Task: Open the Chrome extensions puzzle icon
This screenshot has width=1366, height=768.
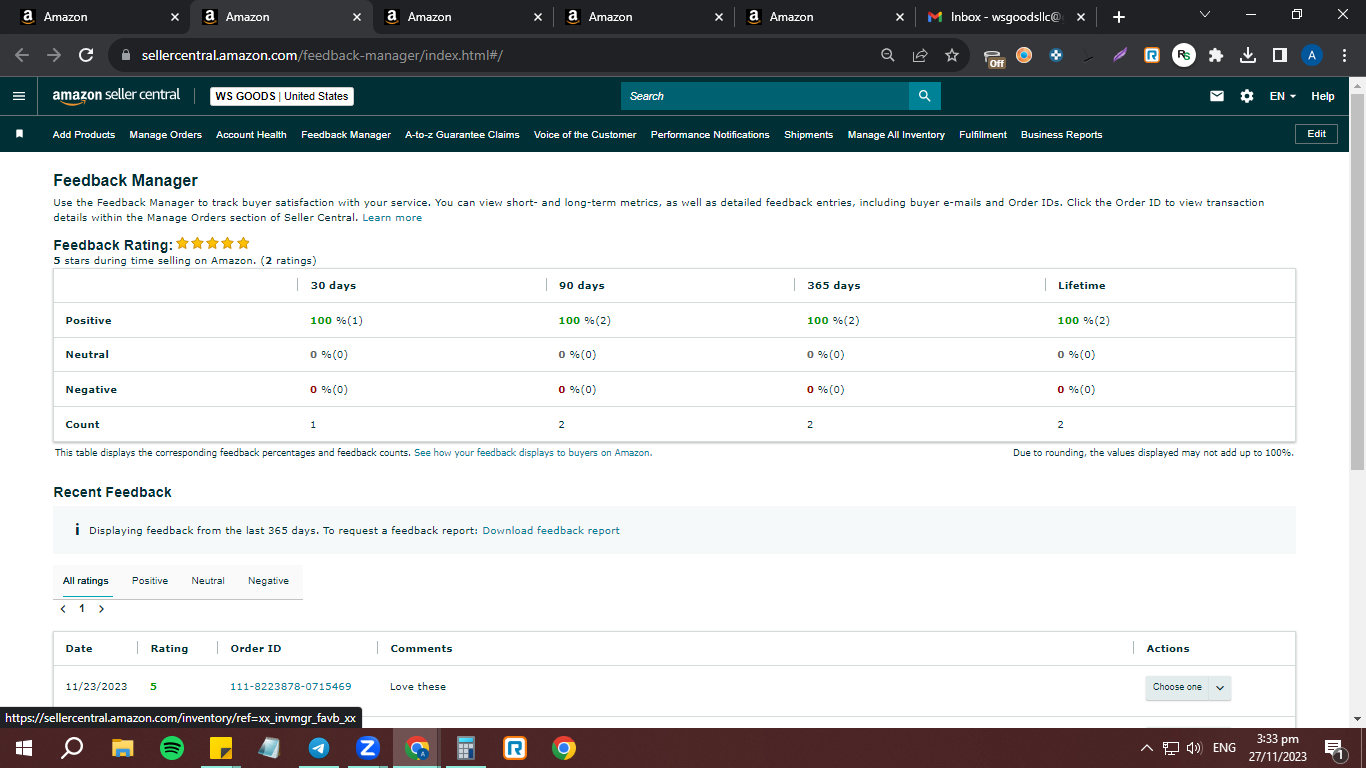Action: pos(1216,56)
